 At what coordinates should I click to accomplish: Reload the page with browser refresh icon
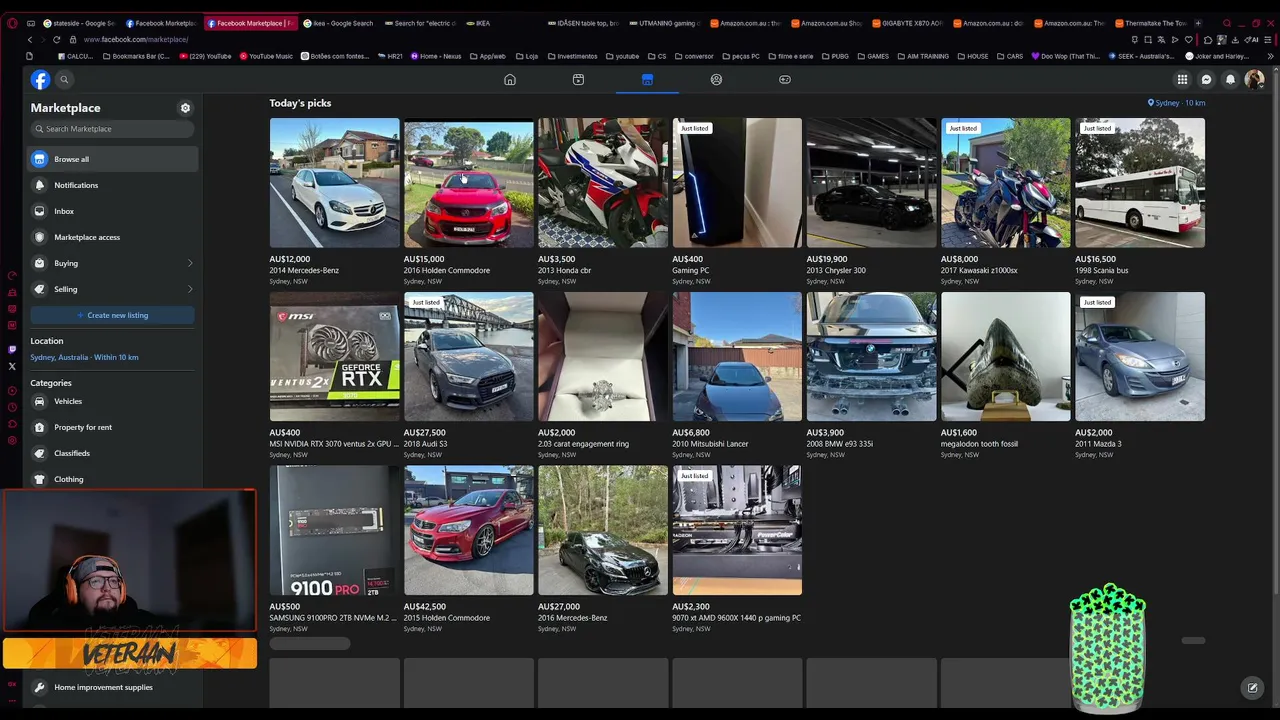pos(56,39)
